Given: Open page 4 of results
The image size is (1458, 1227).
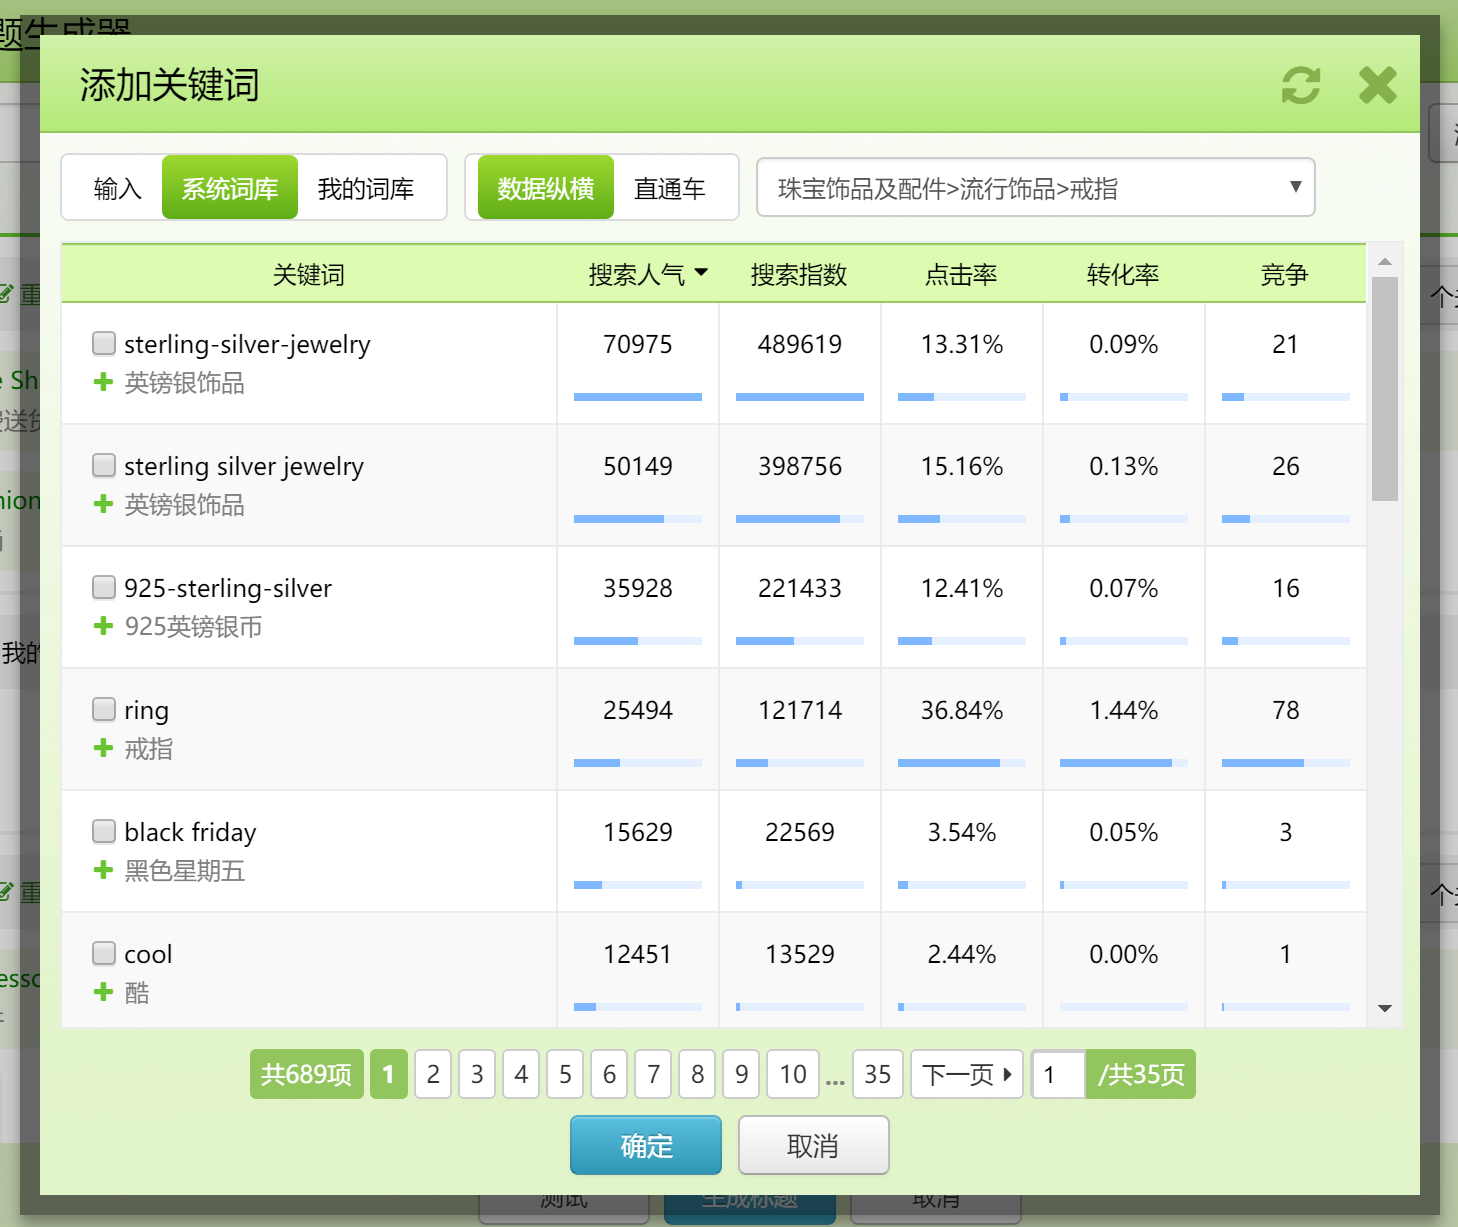Looking at the screenshot, I should tap(521, 1074).
